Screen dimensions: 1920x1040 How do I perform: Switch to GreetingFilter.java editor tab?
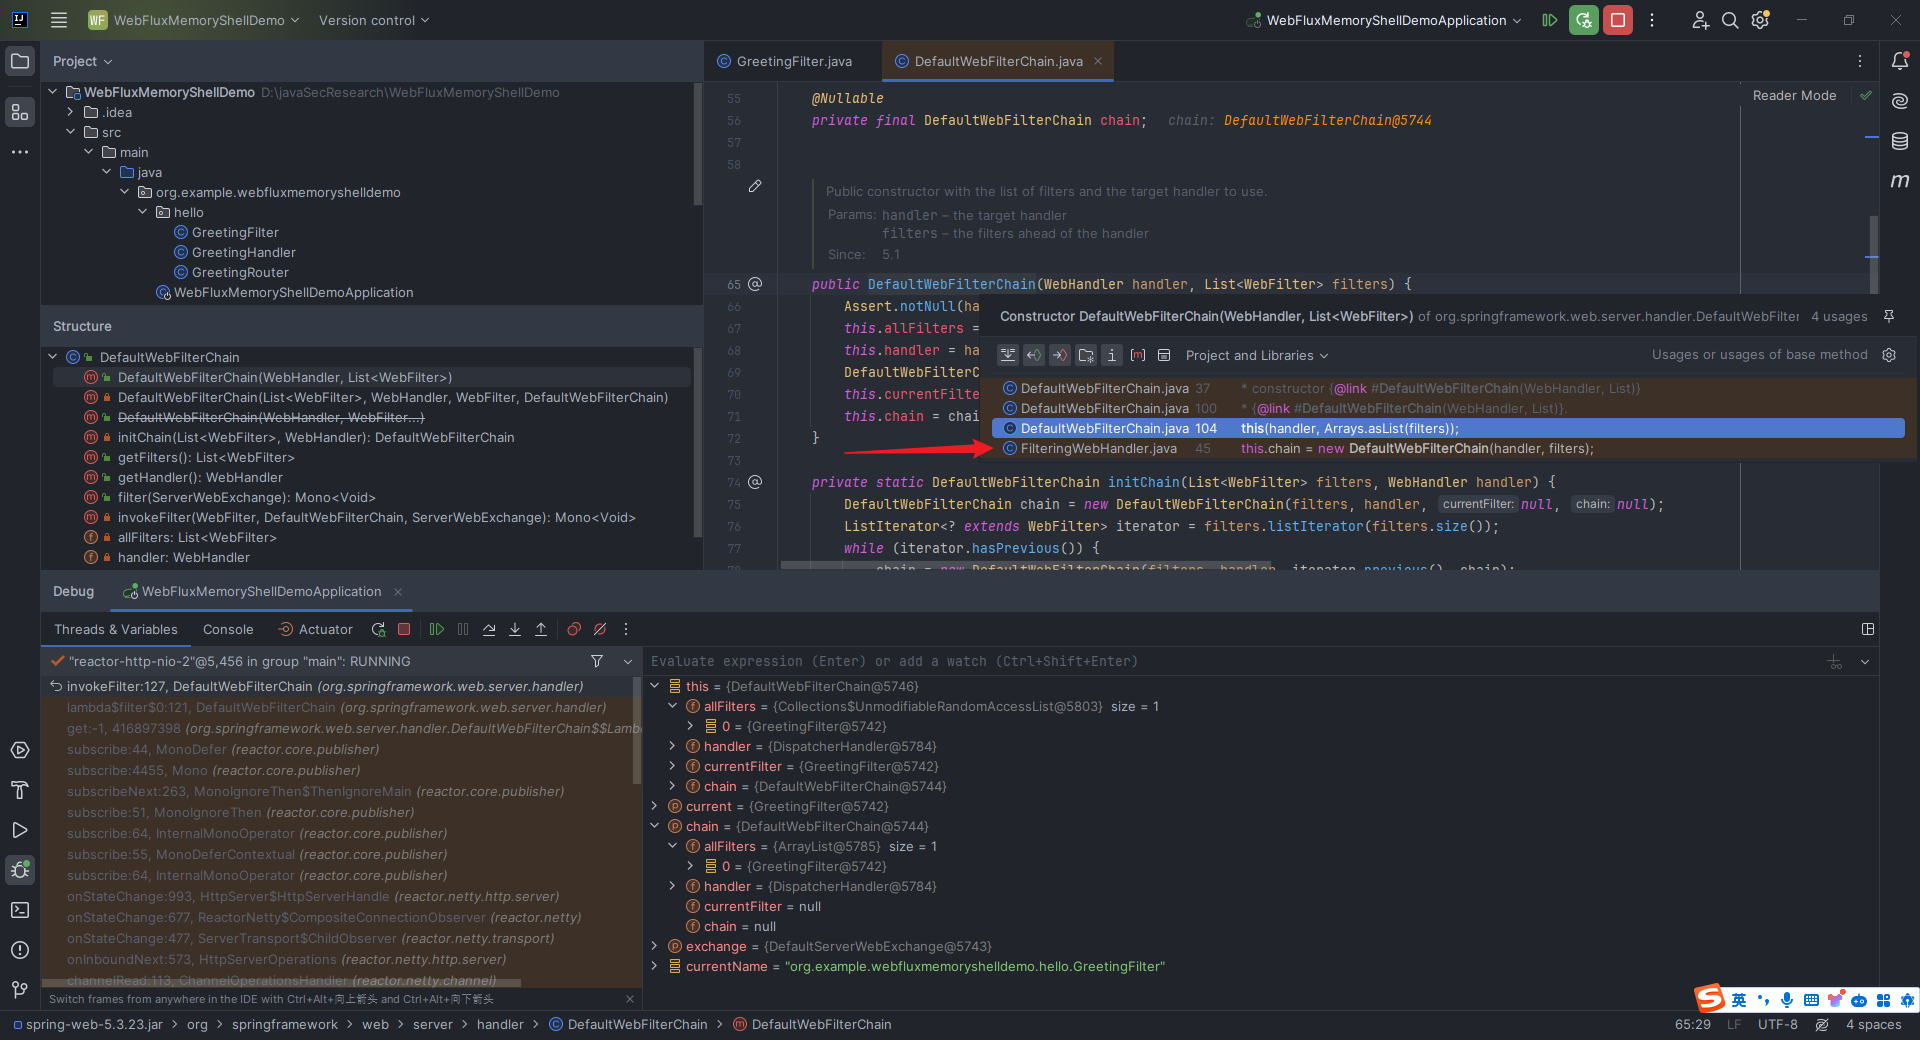pos(785,61)
